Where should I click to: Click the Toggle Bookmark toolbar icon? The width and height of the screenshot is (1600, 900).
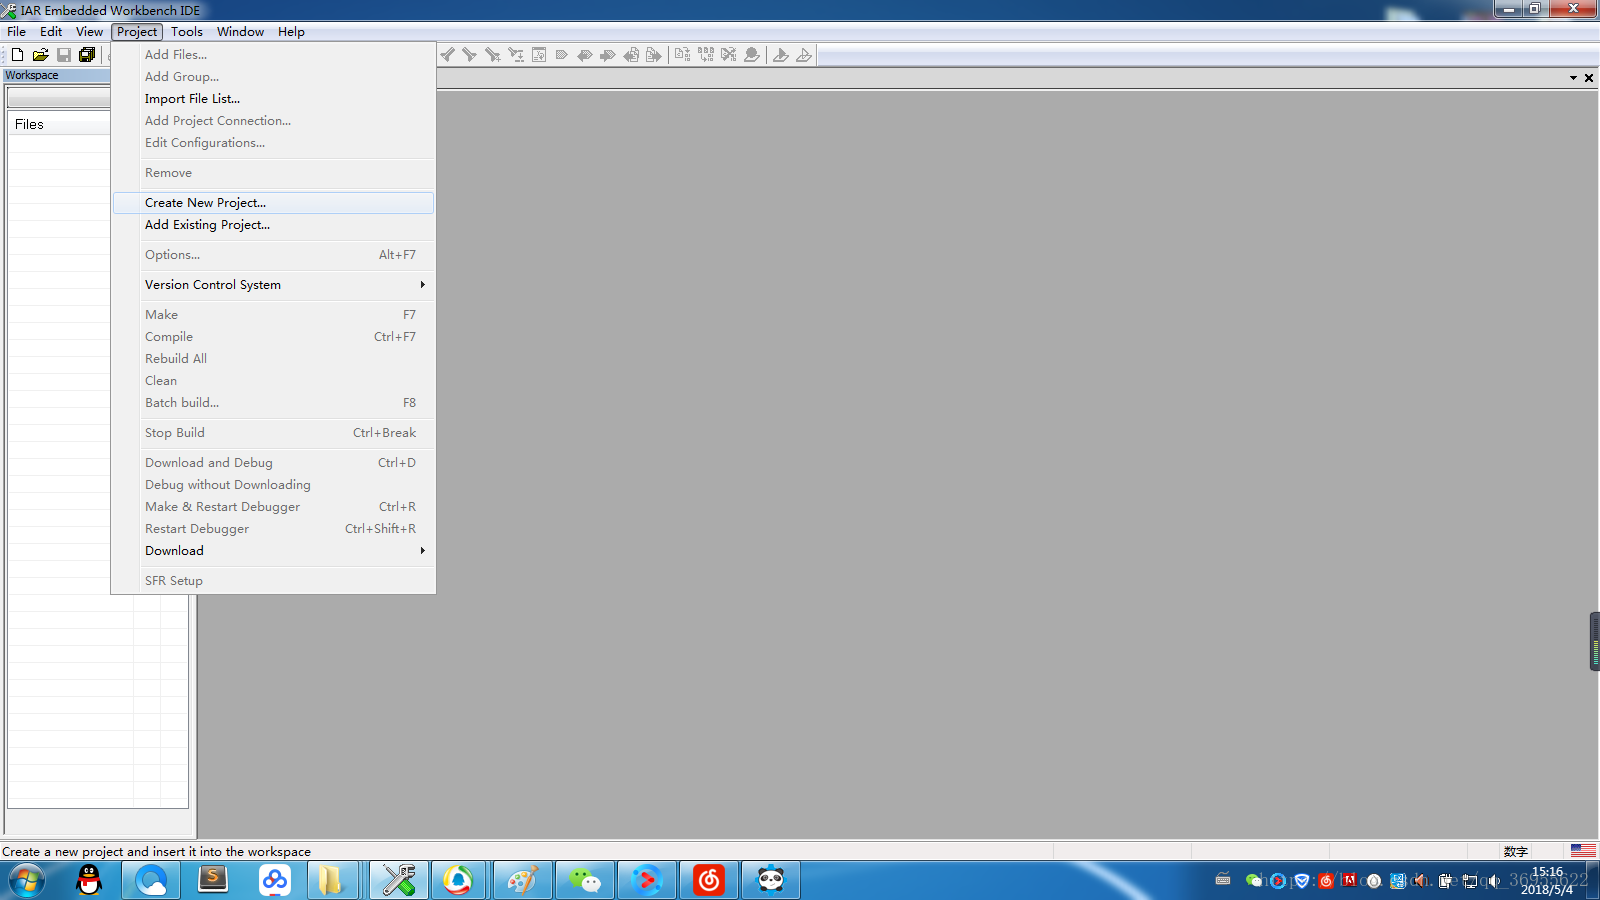point(561,55)
